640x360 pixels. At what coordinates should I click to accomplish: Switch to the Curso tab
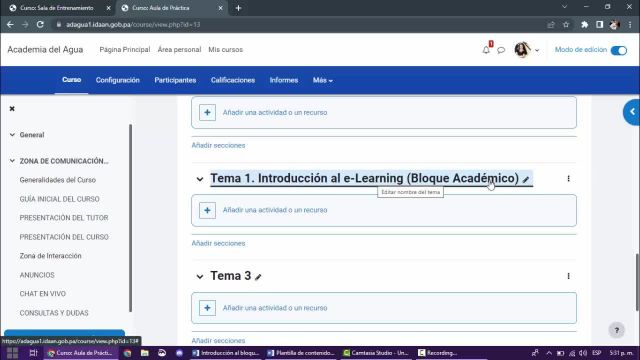[x=71, y=80]
